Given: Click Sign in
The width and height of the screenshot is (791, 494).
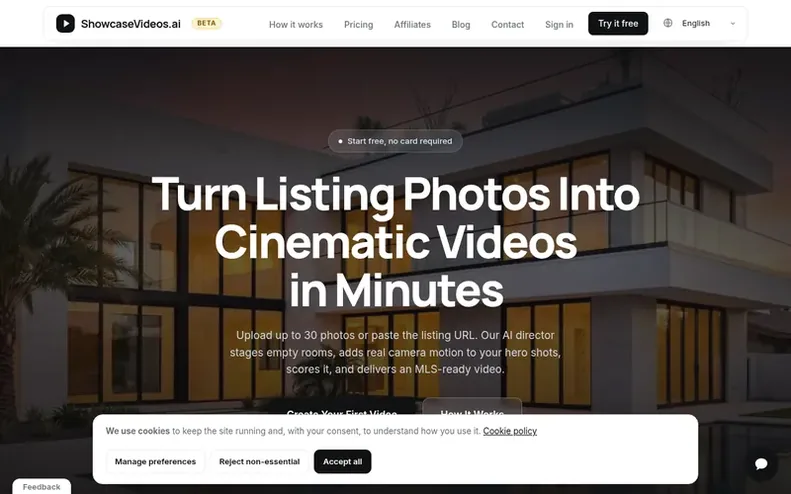Looking at the screenshot, I should [559, 24].
